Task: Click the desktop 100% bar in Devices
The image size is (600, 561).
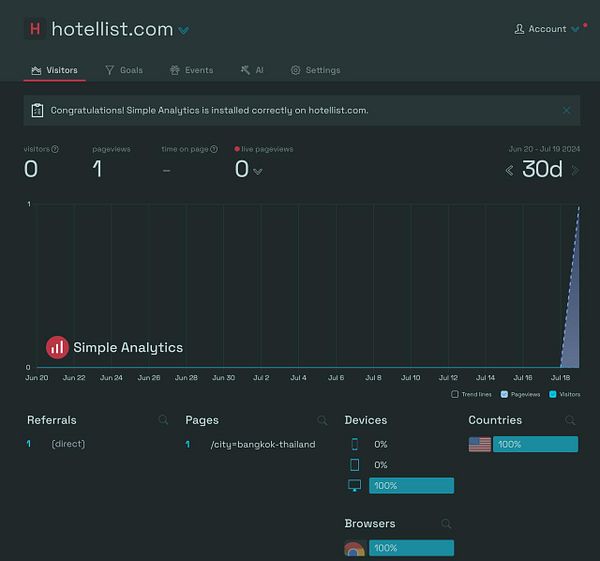Action: (x=411, y=486)
